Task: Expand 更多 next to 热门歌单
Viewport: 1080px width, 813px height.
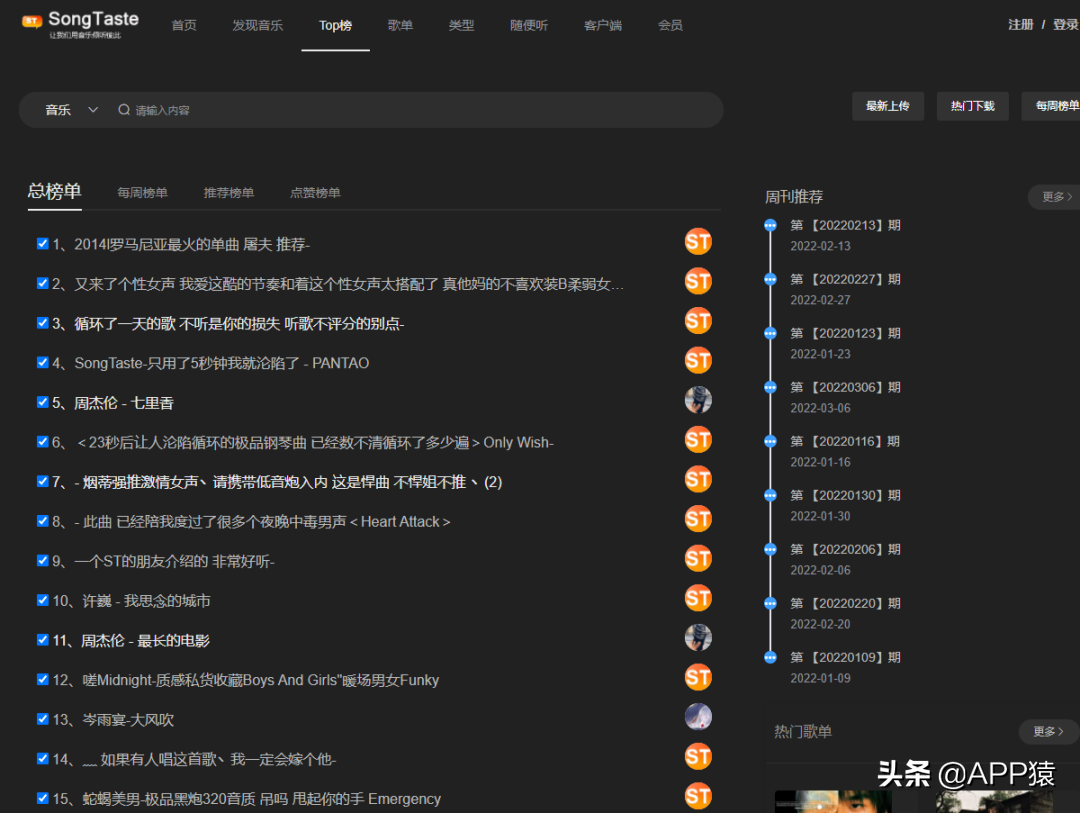Action: (x=1048, y=732)
